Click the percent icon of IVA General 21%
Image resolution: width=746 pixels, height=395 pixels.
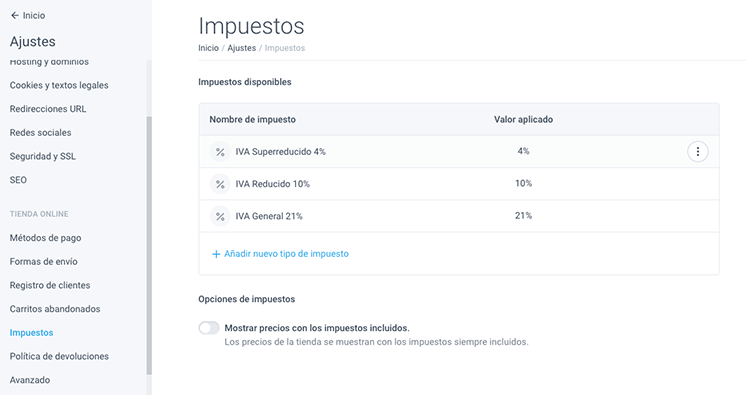point(220,217)
